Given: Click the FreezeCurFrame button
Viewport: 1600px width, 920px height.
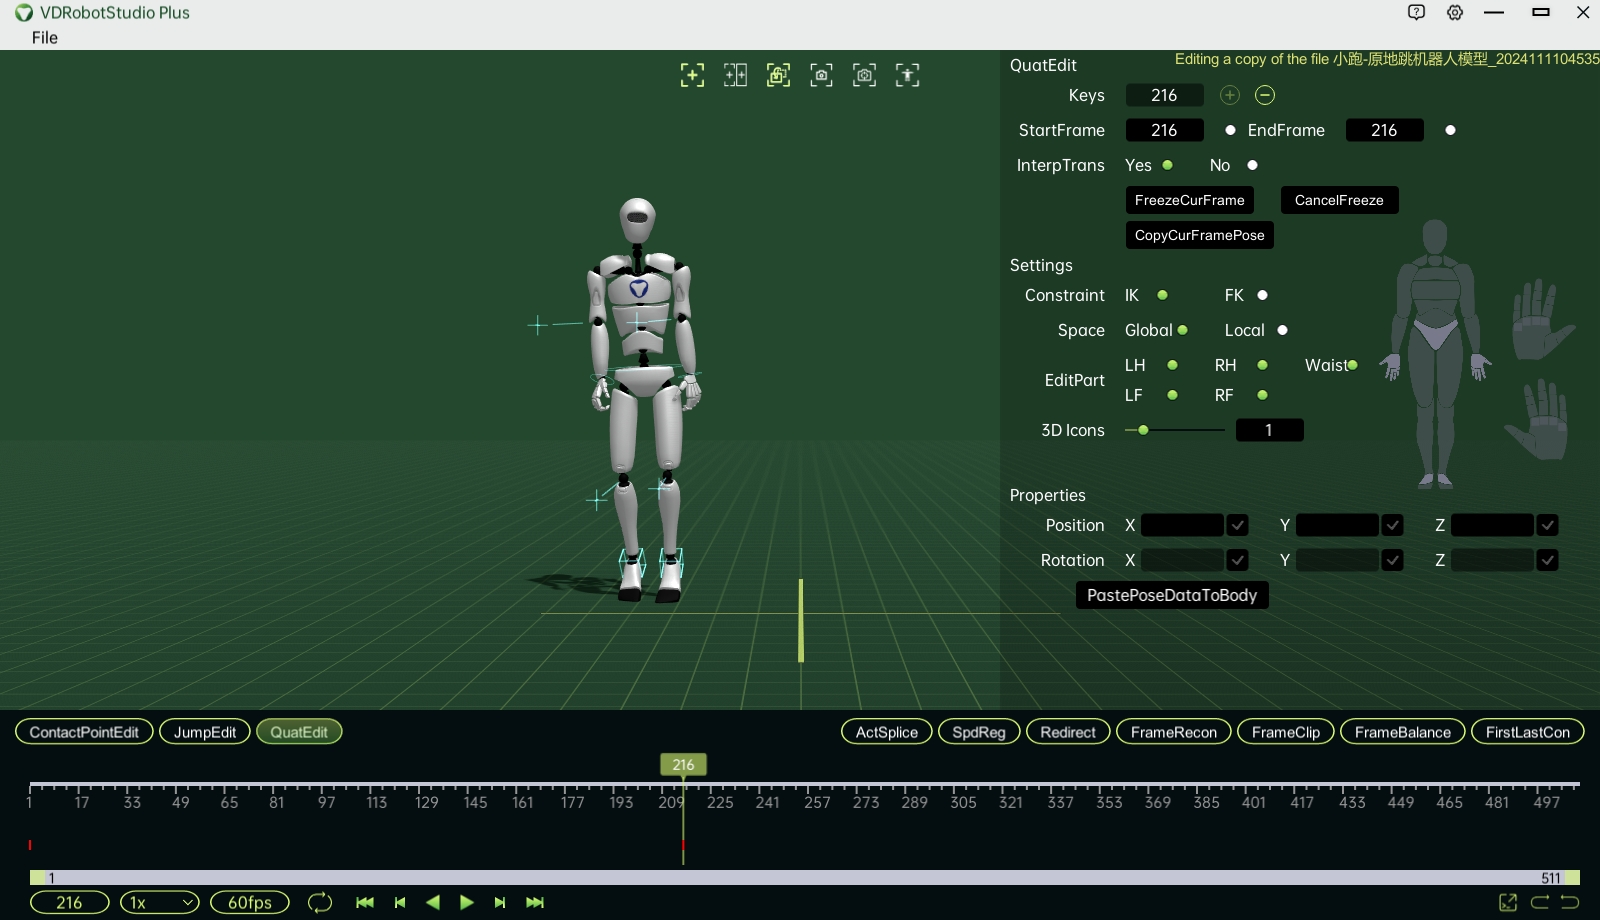Looking at the screenshot, I should (x=1189, y=200).
